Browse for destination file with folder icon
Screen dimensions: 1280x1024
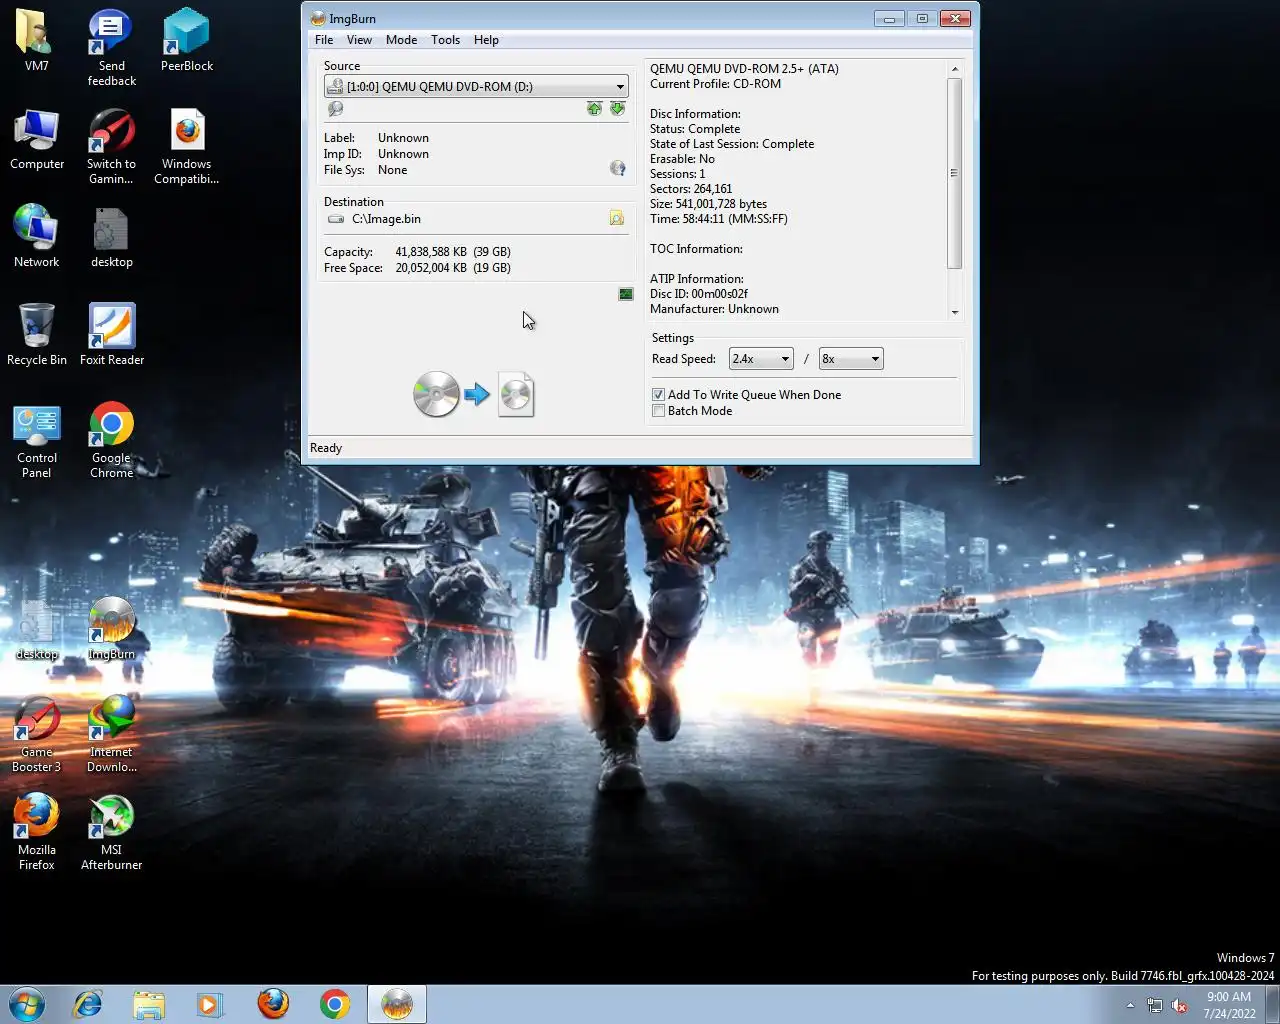617,218
